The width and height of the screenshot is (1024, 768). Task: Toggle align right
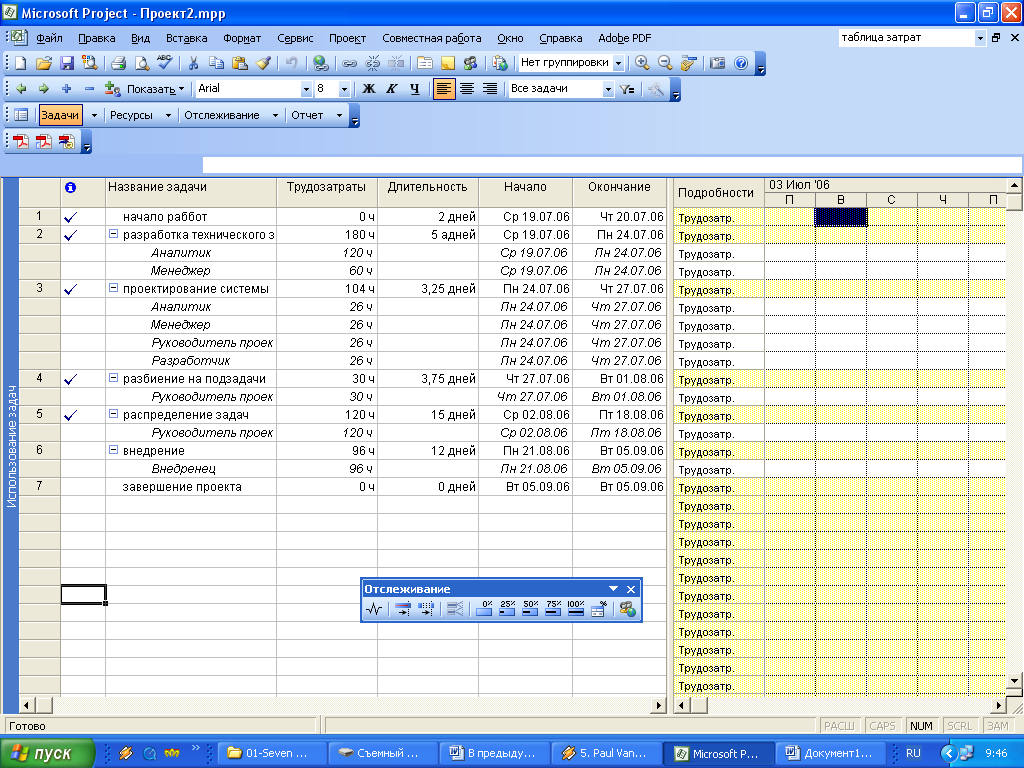point(490,89)
